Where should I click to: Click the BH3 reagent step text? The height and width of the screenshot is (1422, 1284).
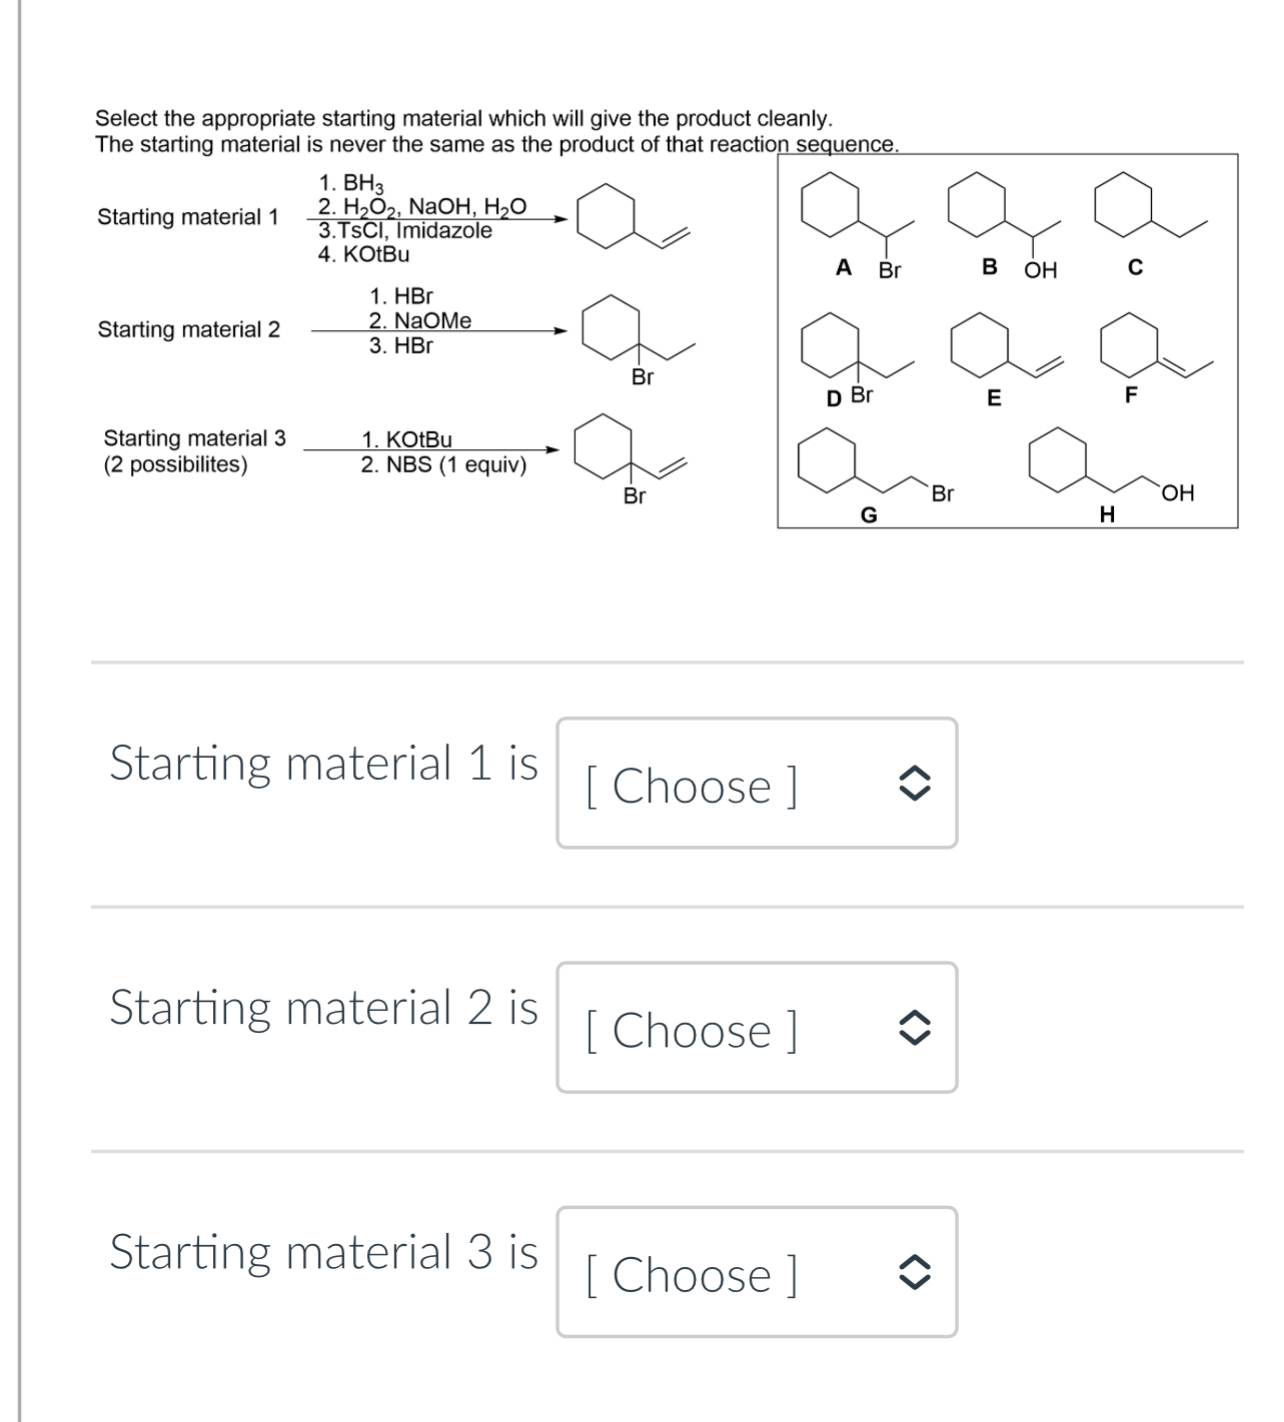click(x=350, y=183)
